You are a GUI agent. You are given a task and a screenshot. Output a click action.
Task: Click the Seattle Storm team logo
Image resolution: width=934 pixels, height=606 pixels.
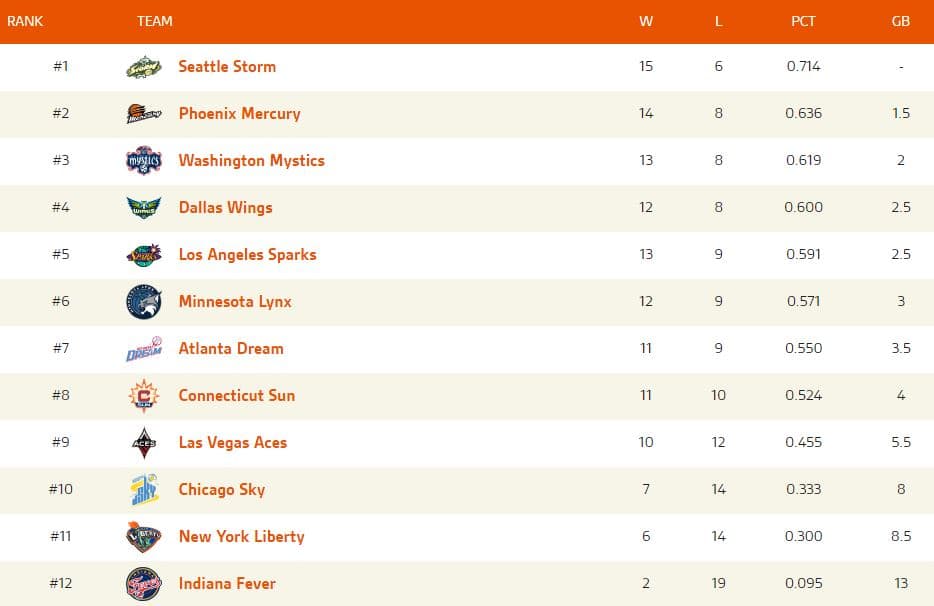point(144,67)
